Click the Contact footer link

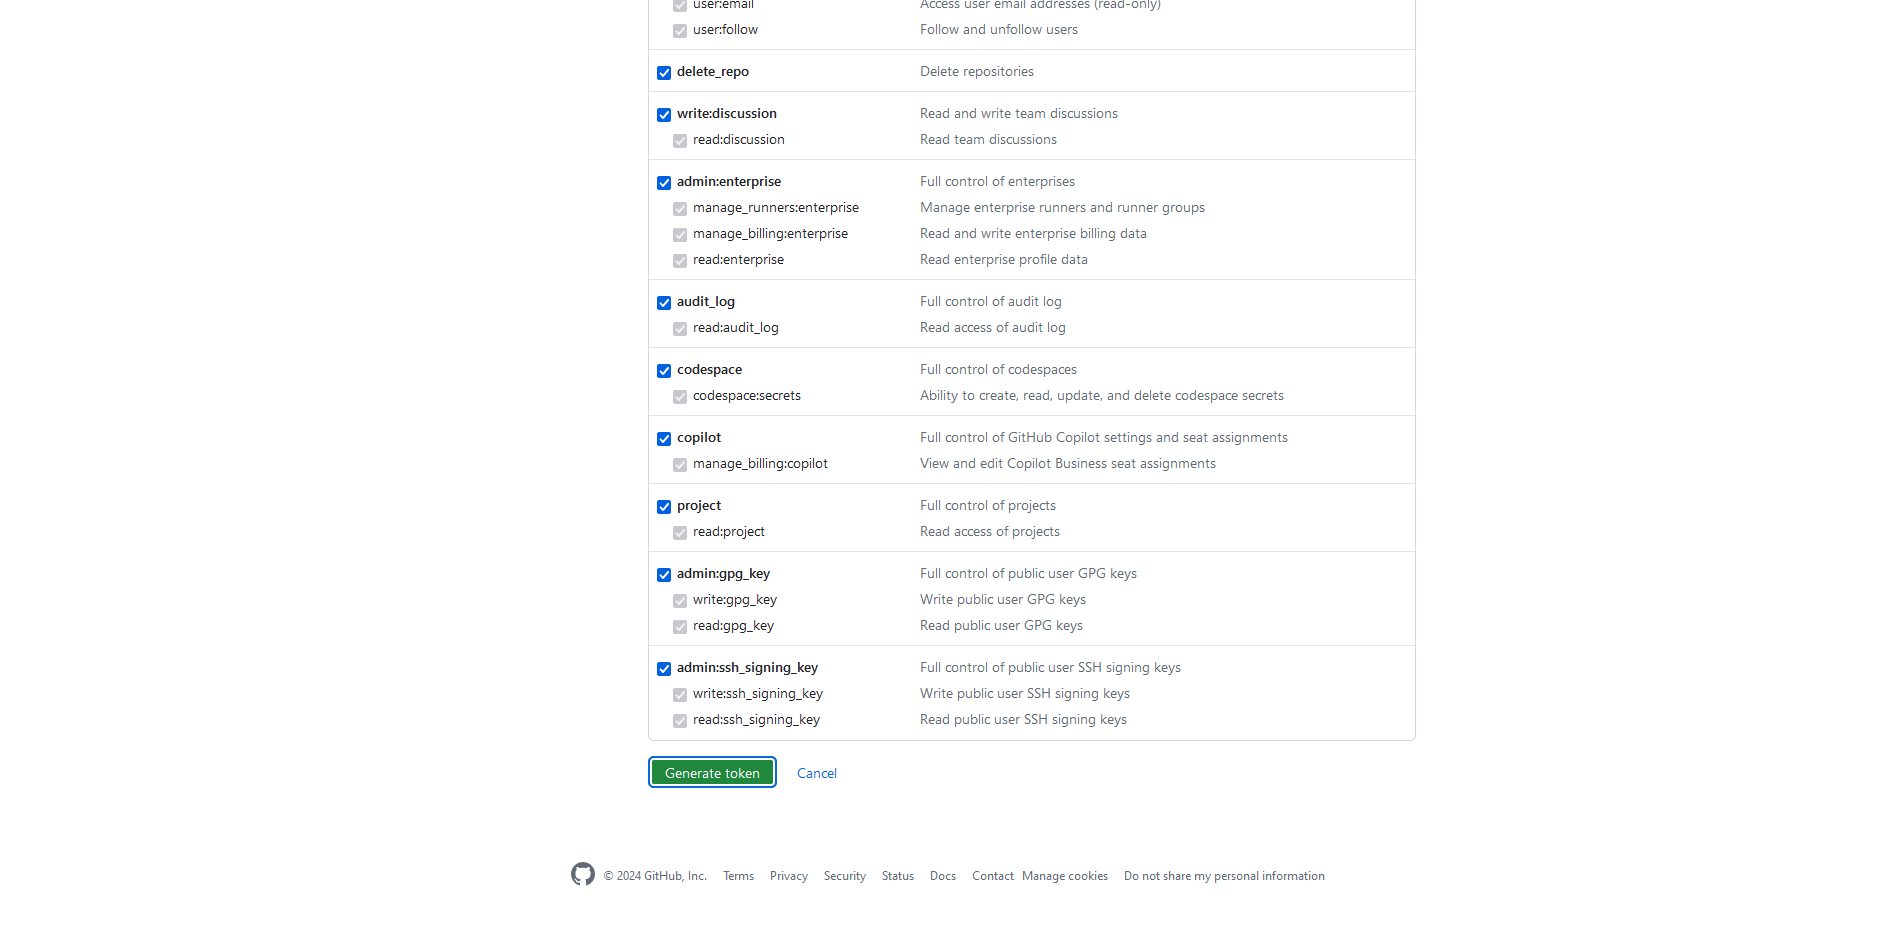coord(992,876)
